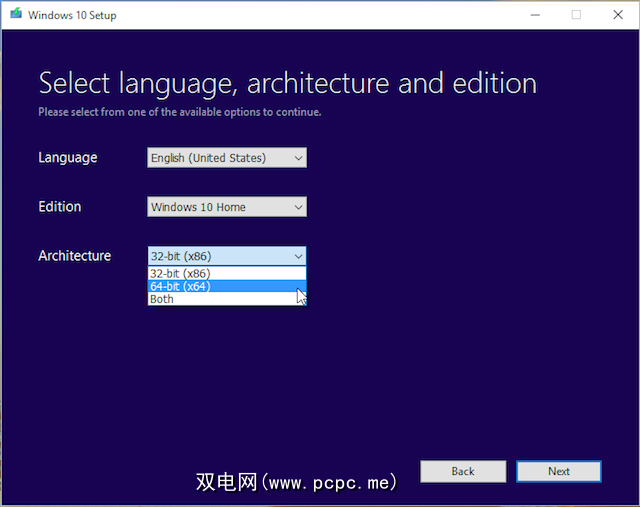
Task: Click the chevron arrow of the Architecture dropdown
Action: pyautogui.click(x=297, y=256)
